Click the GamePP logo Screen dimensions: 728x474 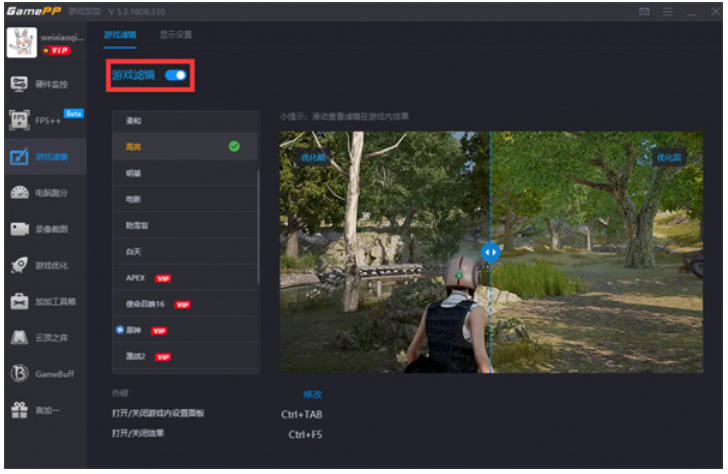coord(34,11)
